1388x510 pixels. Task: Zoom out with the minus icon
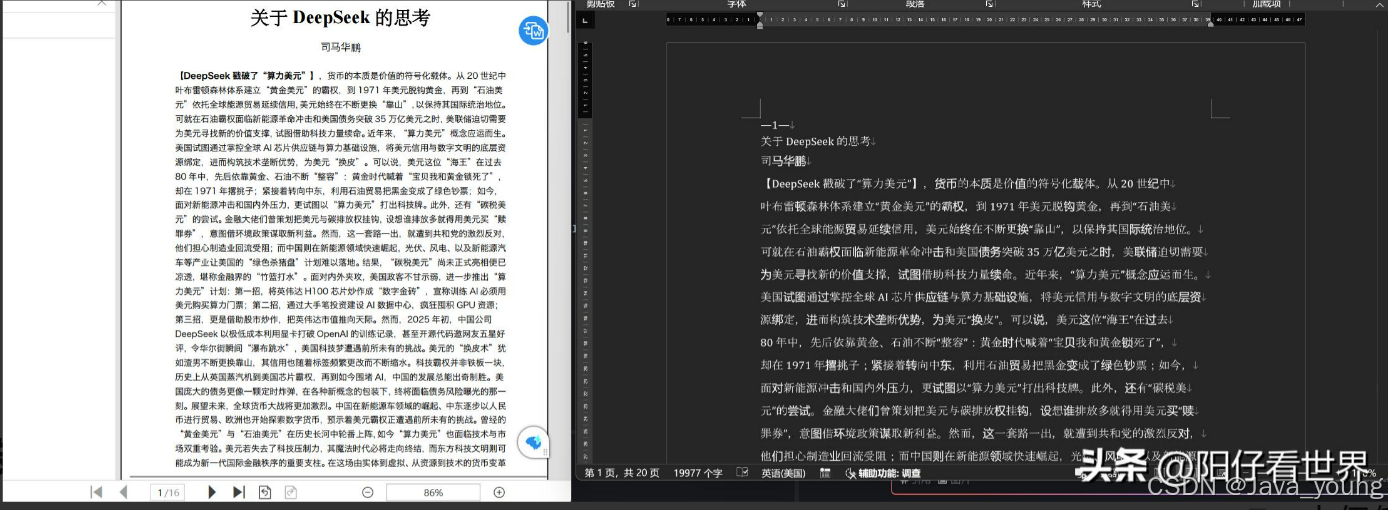click(x=368, y=492)
